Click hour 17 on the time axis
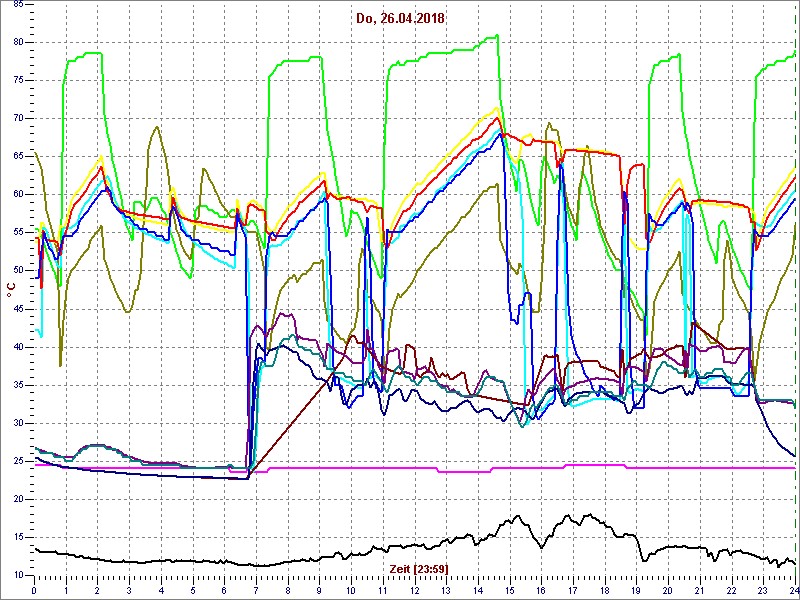 tap(573, 590)
